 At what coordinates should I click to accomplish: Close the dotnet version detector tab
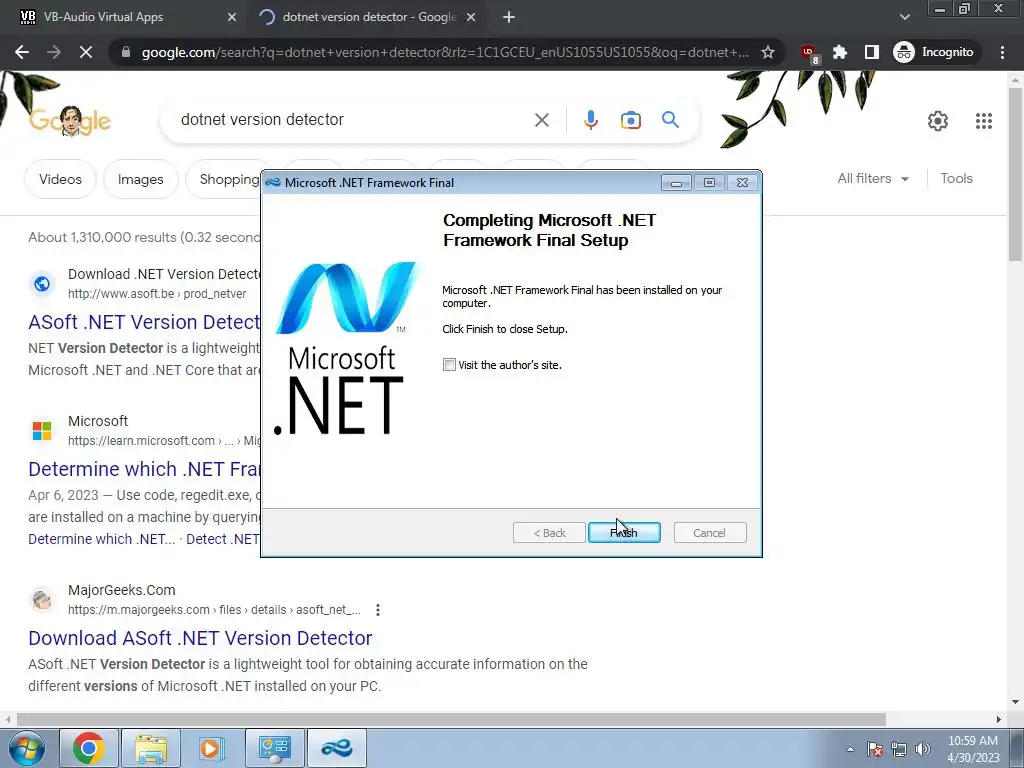click(471, 17)
